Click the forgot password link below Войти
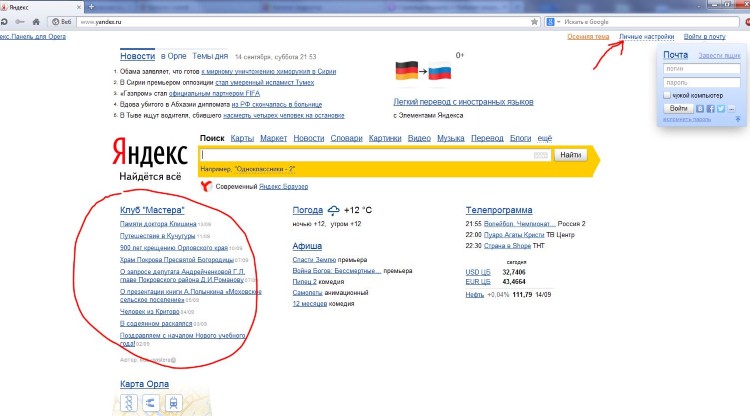Screen dimensions: 750x416 [x=686, y=120]
